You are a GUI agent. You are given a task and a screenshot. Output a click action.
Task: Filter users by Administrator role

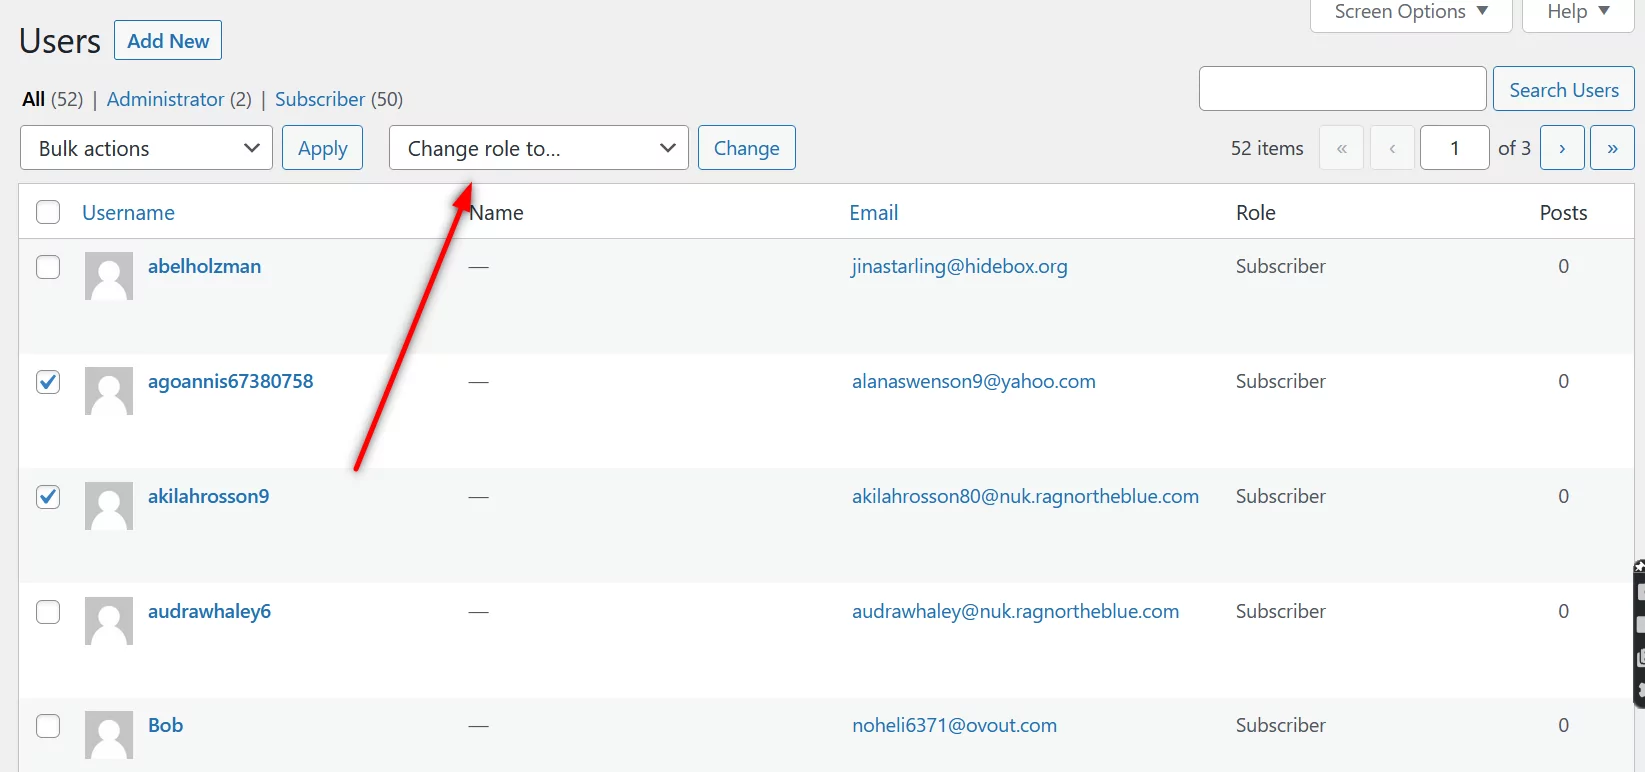pos(165,99)
